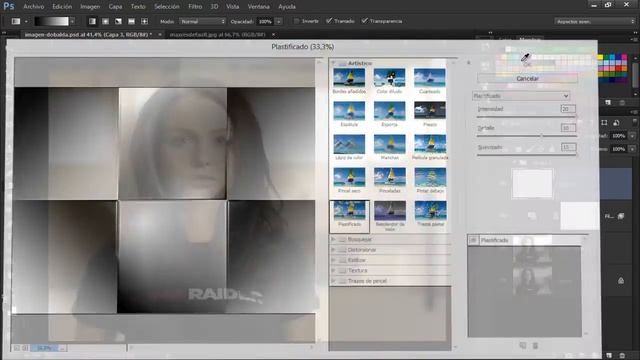
Task: Choose the Pincel seco filter thumbnail
Action: [x=349, y=177]
